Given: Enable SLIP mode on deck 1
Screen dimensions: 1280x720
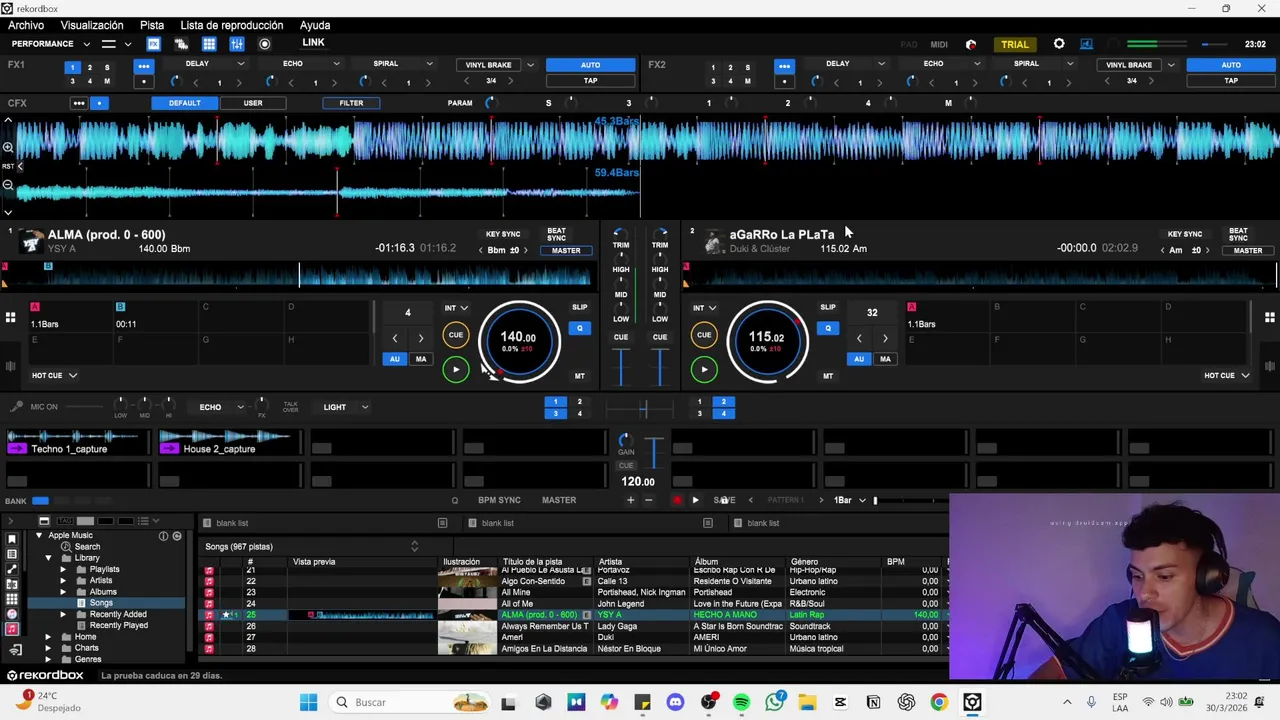Looking at the screenshot, I should pos(579,307).
